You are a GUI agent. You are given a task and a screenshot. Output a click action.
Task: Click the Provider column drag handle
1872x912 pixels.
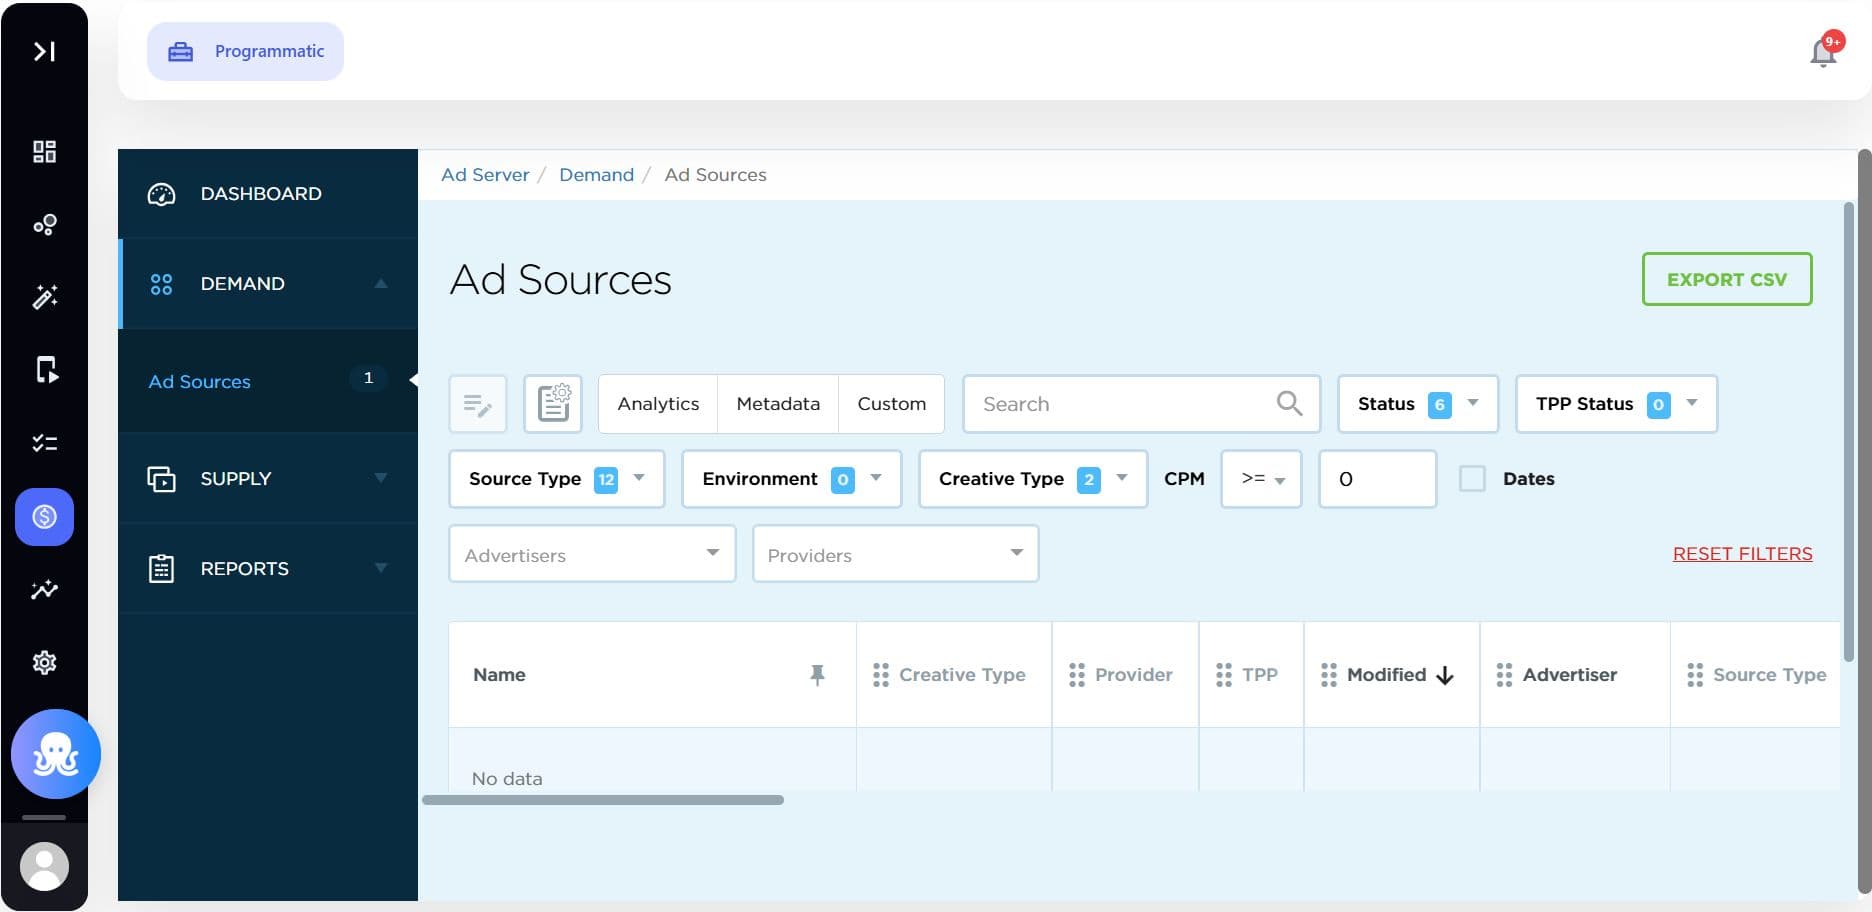(1077, 675)
